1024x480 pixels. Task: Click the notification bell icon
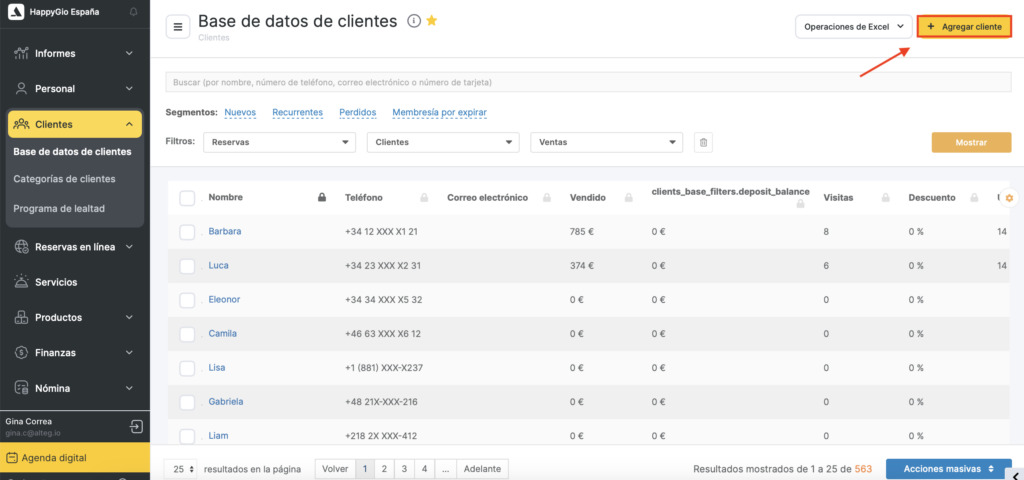(134, 11)
